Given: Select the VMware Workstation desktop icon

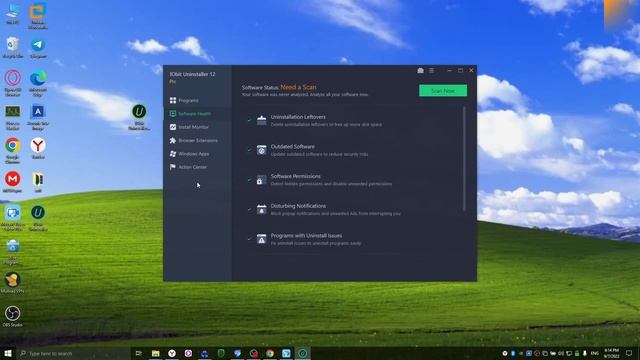Looking at the screenshot, I should tap(38, 16).
